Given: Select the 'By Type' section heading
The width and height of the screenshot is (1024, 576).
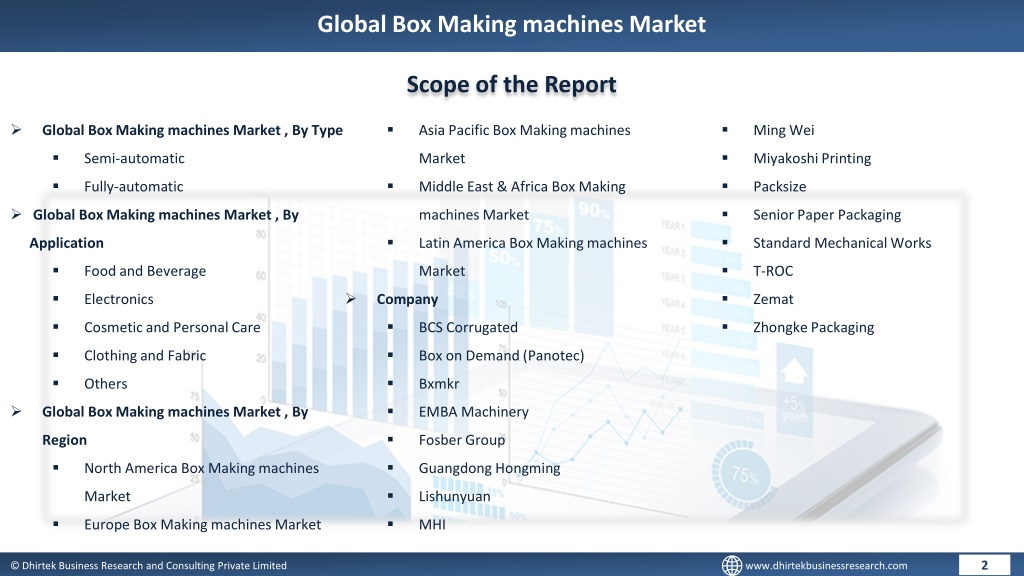Looking at the screenshot, I should (x=192, y=130).
